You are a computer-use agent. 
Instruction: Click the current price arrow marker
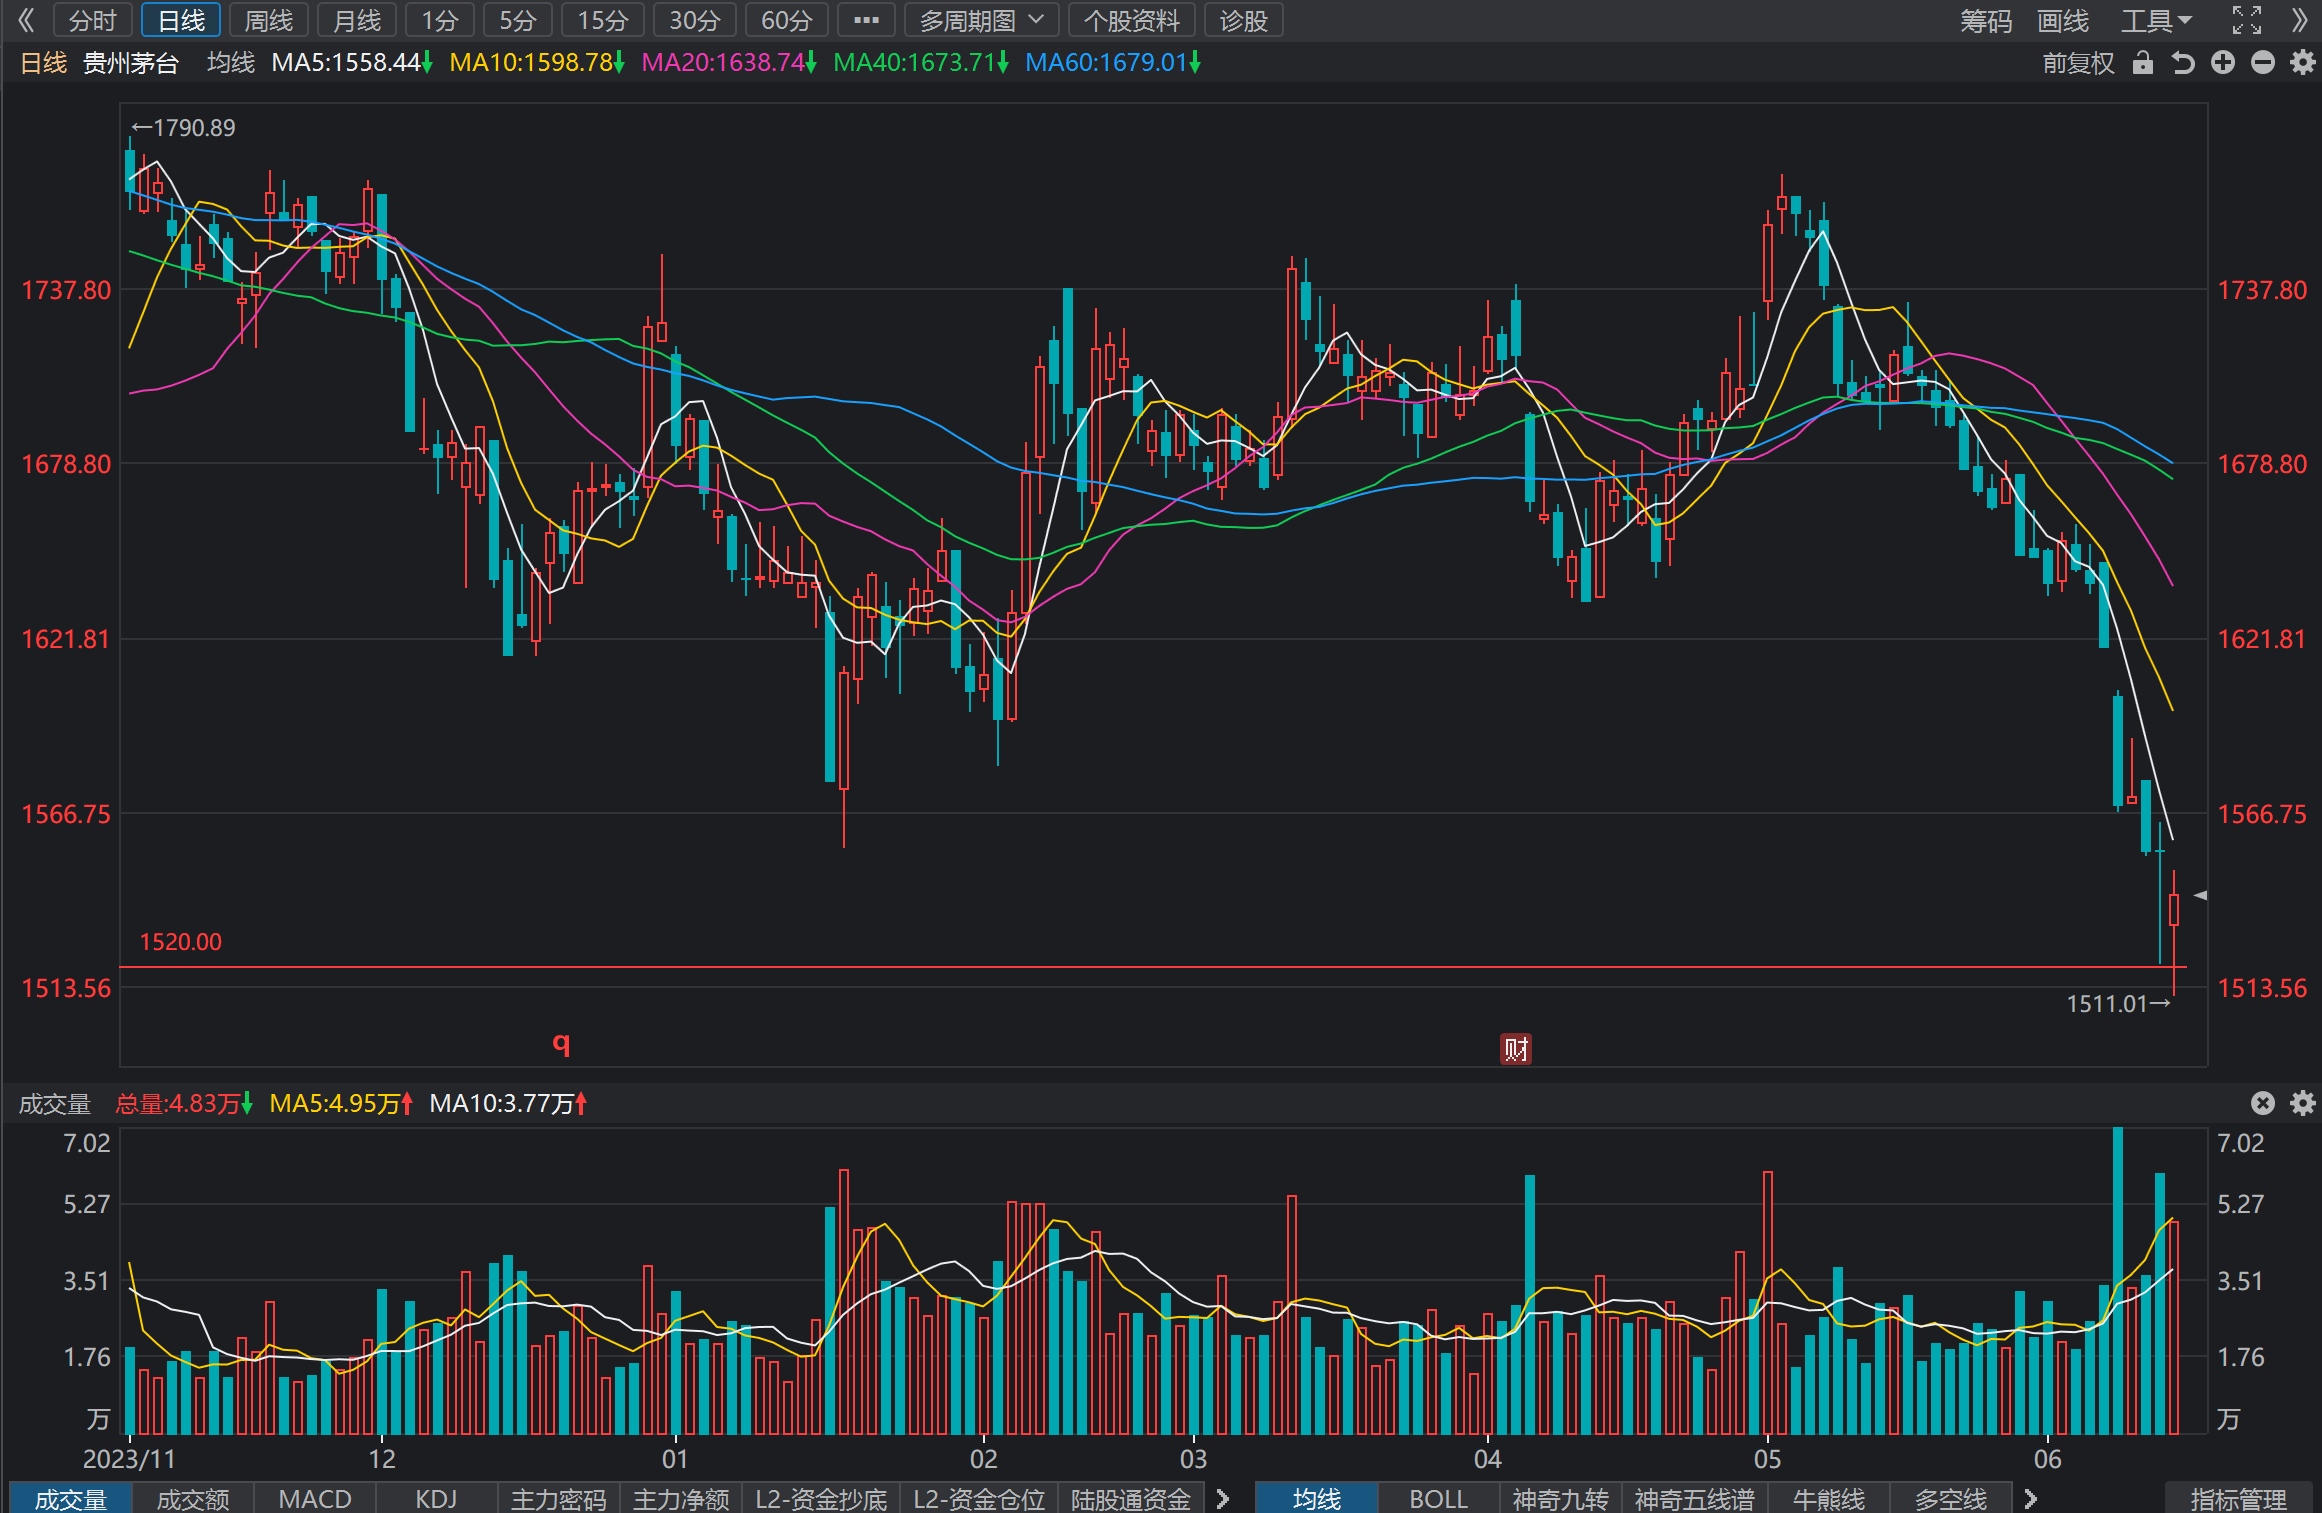click(x=2200, y=895)
